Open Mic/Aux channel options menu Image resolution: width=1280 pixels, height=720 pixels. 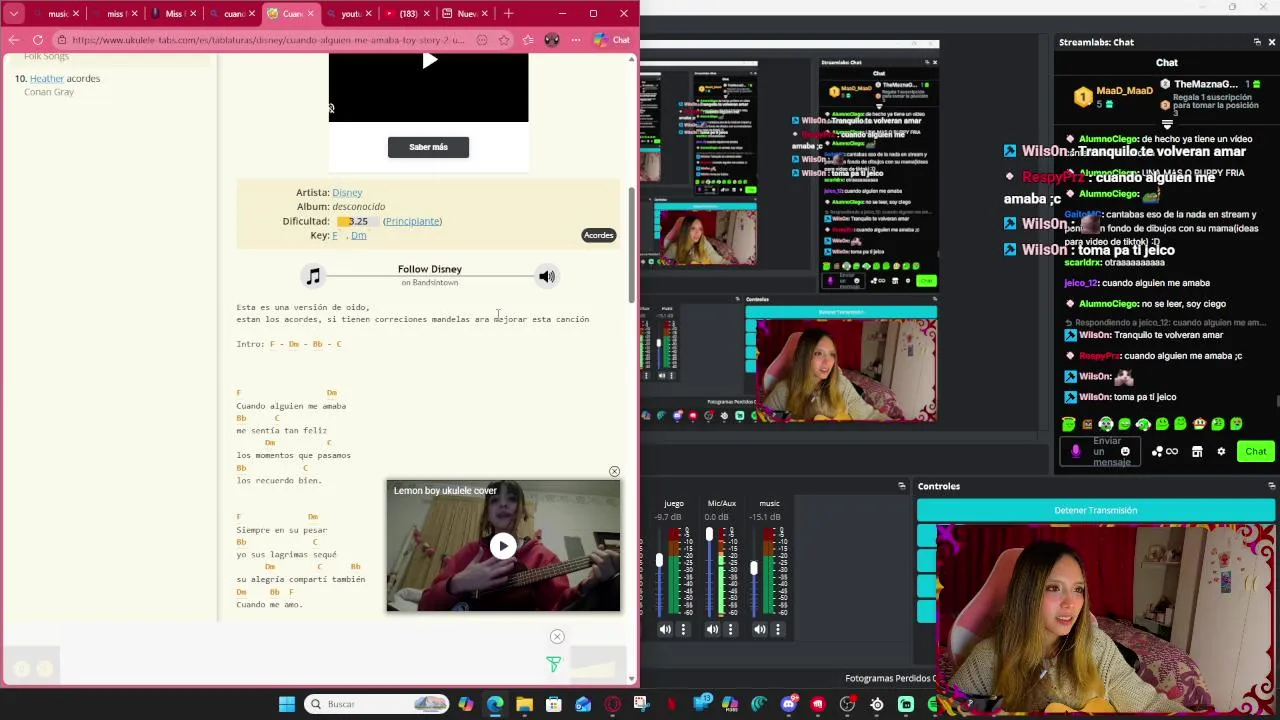pyautogui.click(x=730, y=629)
